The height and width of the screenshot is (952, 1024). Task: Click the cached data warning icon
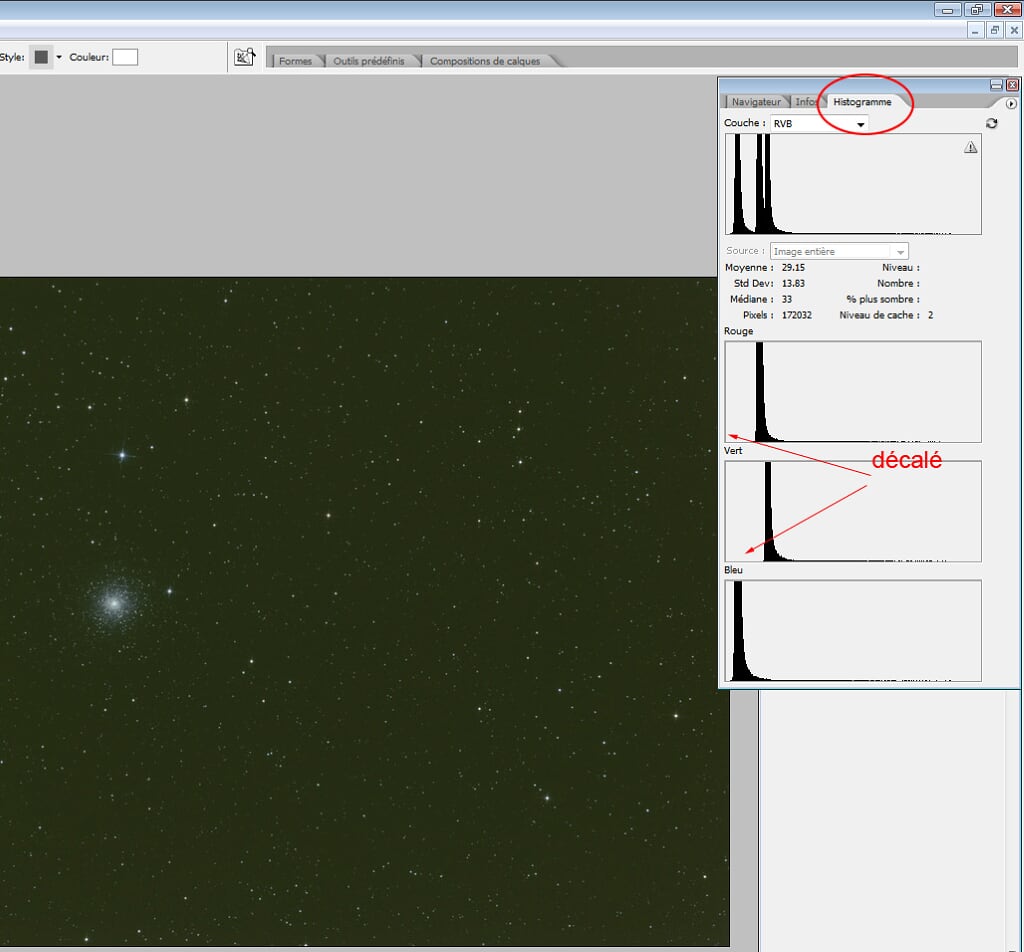[x=971, y=147]
